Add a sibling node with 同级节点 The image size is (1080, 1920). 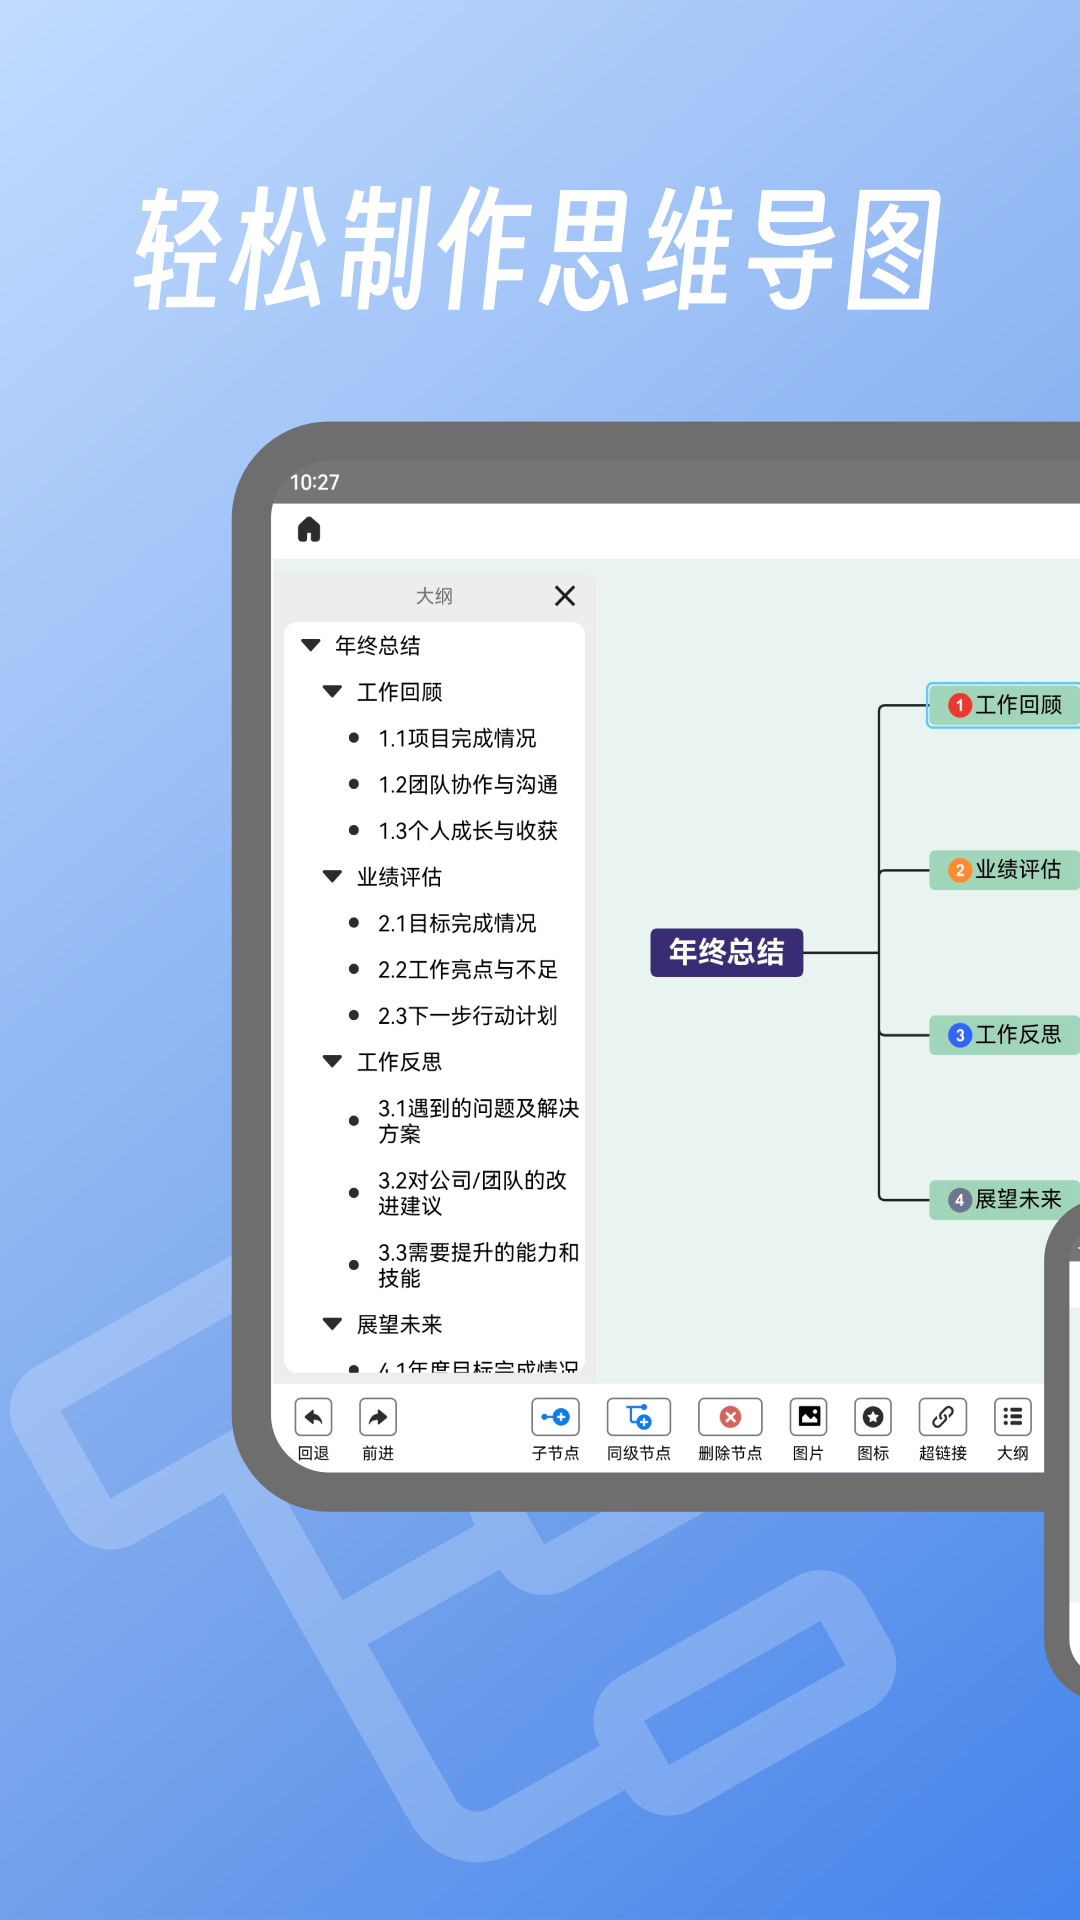(638, 1417)
